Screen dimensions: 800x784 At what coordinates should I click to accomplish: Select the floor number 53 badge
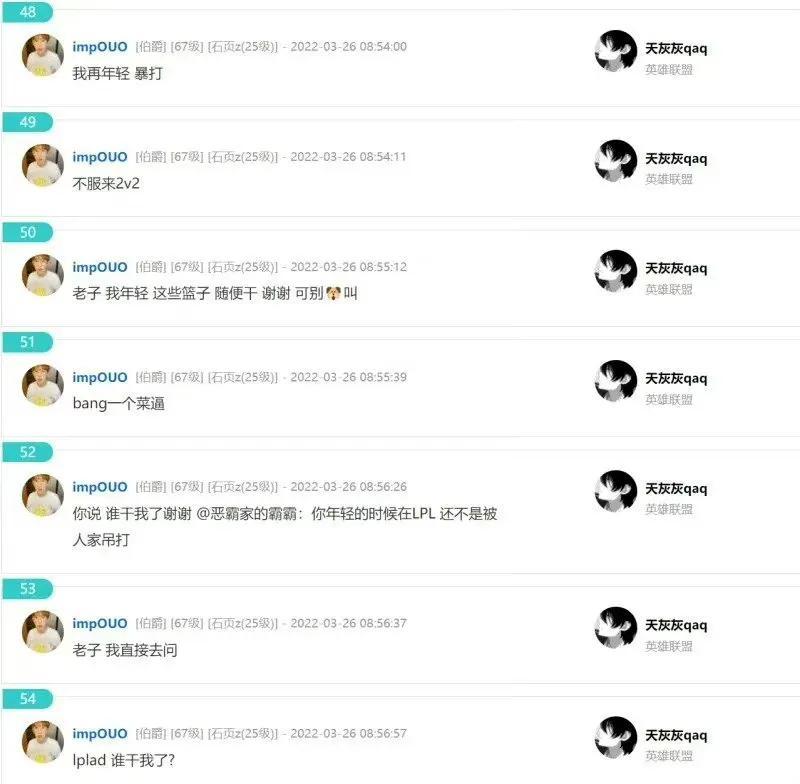coord(28,589)
